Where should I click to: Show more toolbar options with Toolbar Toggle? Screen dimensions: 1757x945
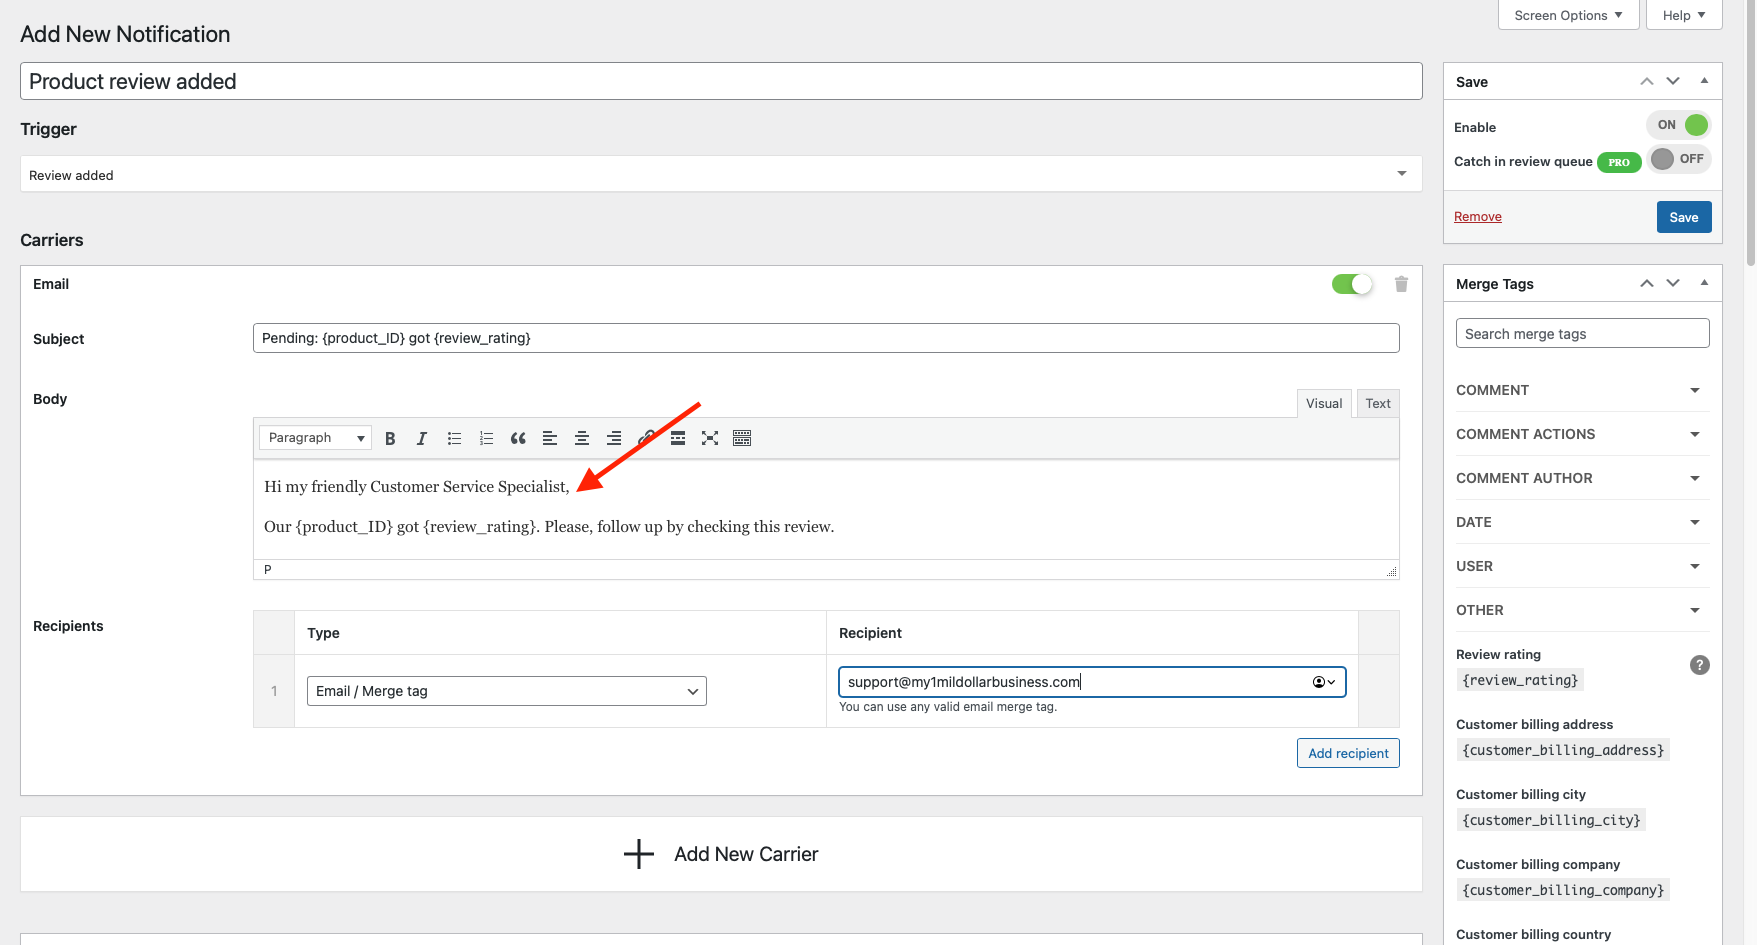[742, 438]
